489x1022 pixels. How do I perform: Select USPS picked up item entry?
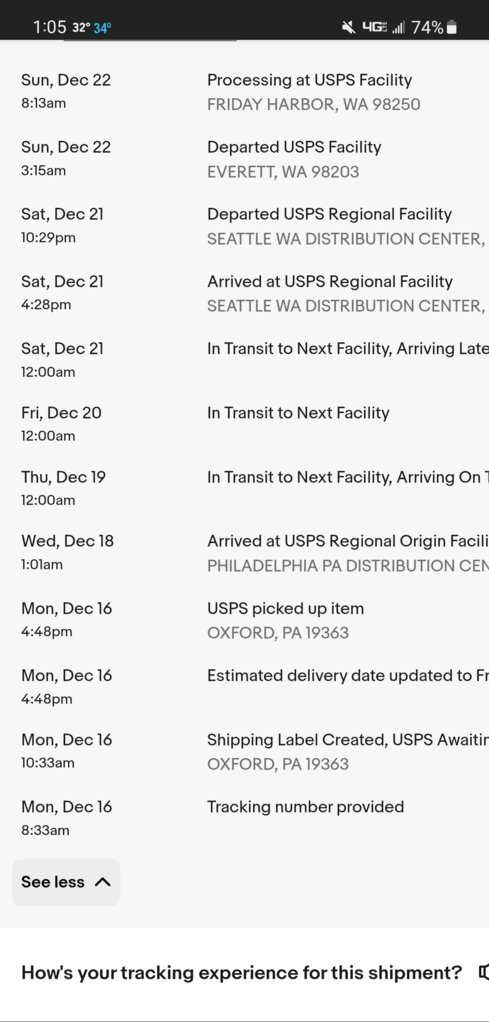(x=244, y=620)
